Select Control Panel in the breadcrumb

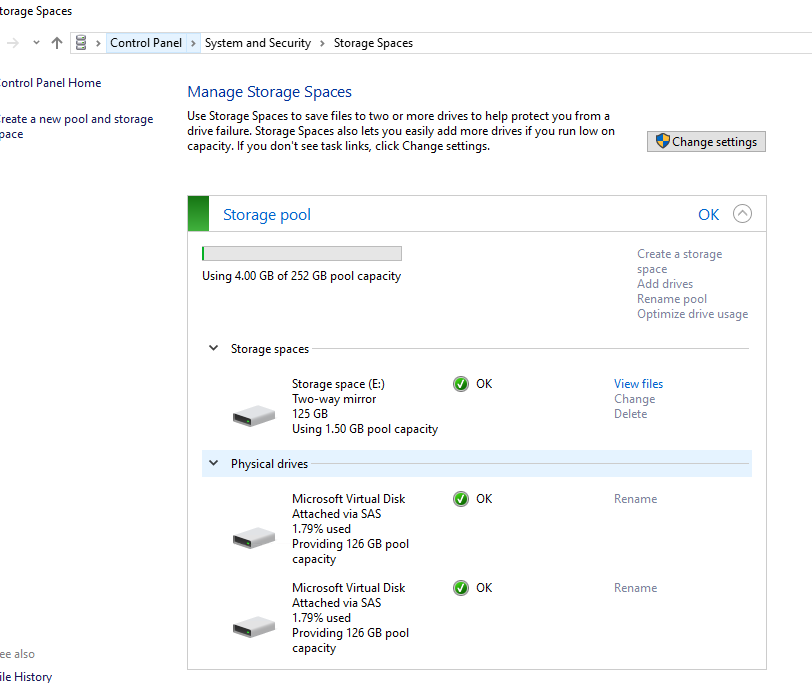pyautogui.click(x=146, y=43)
